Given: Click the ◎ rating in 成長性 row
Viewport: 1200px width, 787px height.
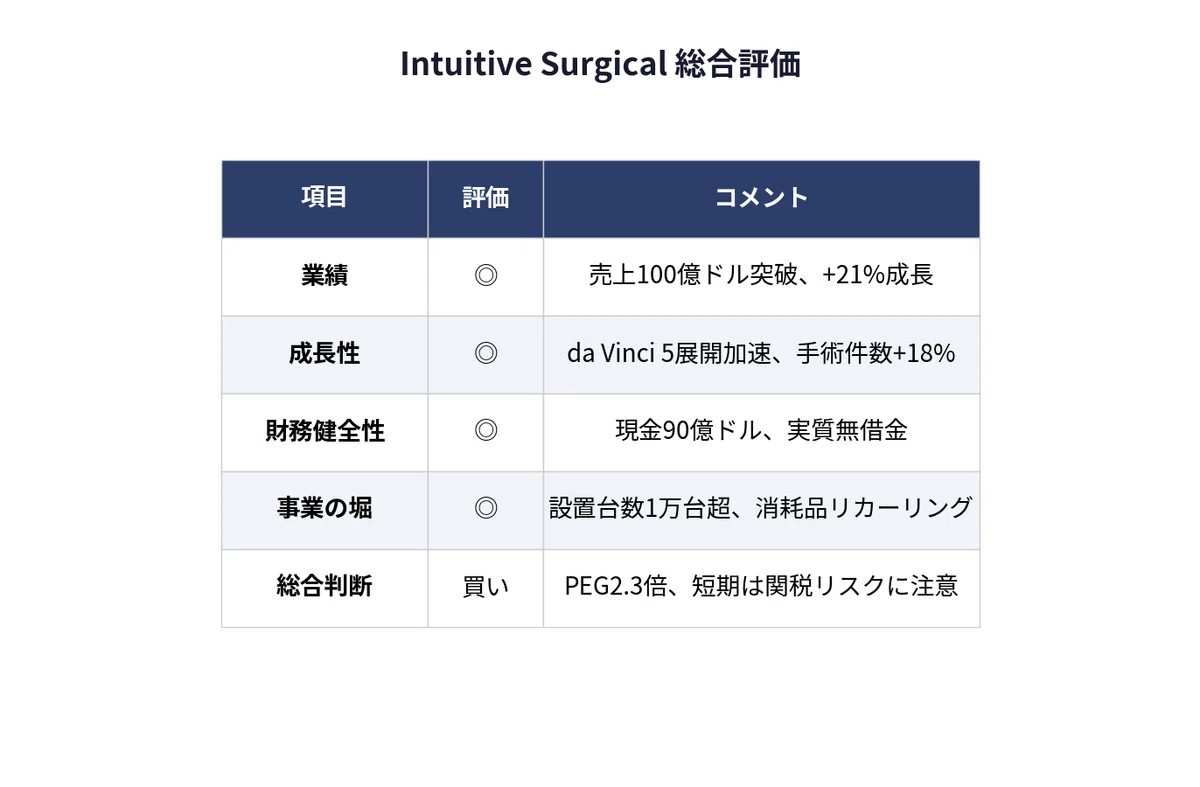Looking at the screenshot, I should [486, 354].
